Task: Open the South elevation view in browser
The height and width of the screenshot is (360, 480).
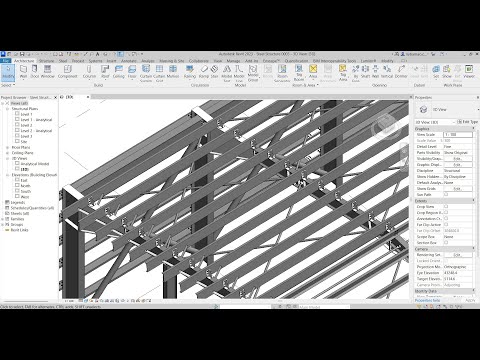Action: tap(25, 191)
